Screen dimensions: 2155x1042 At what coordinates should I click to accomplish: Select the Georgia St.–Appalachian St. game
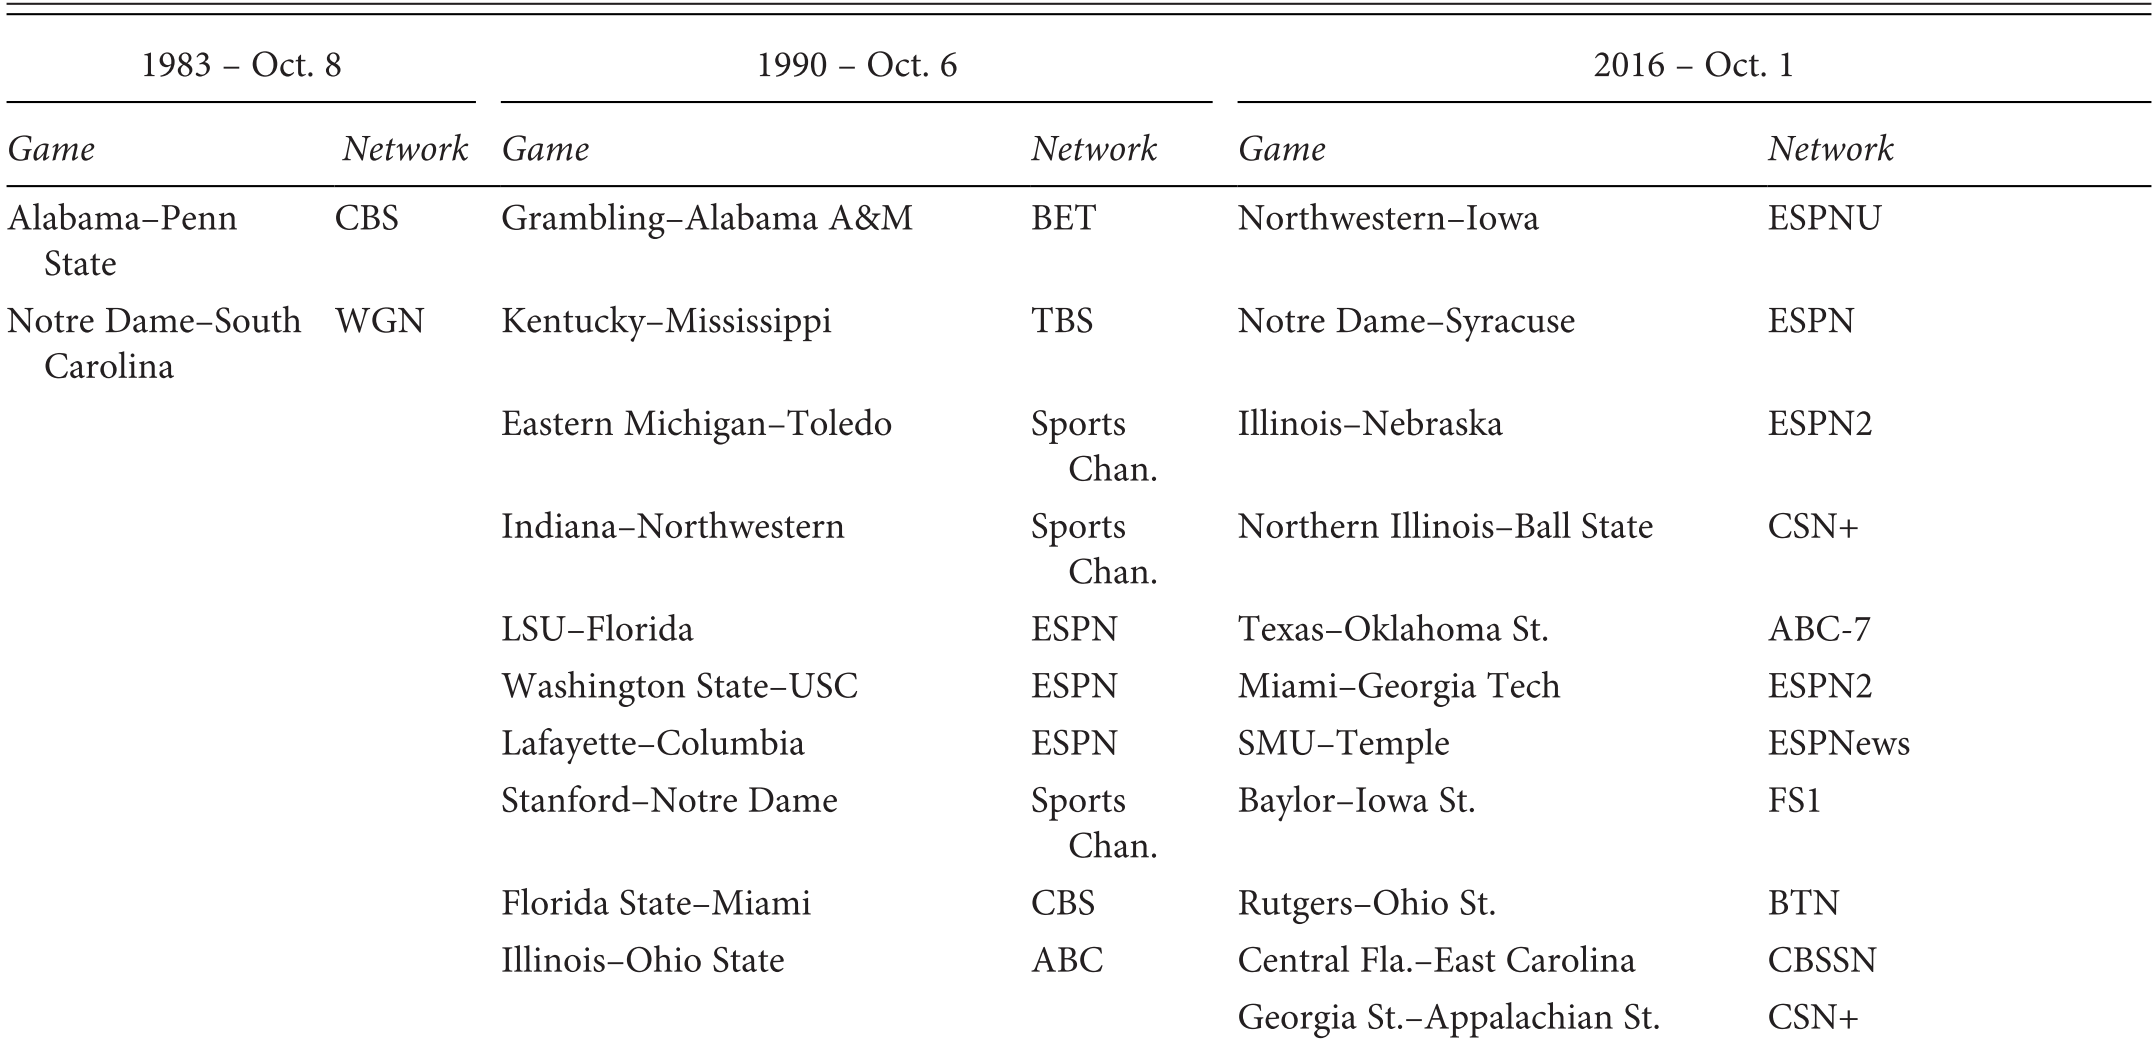pos(1448,1017)
